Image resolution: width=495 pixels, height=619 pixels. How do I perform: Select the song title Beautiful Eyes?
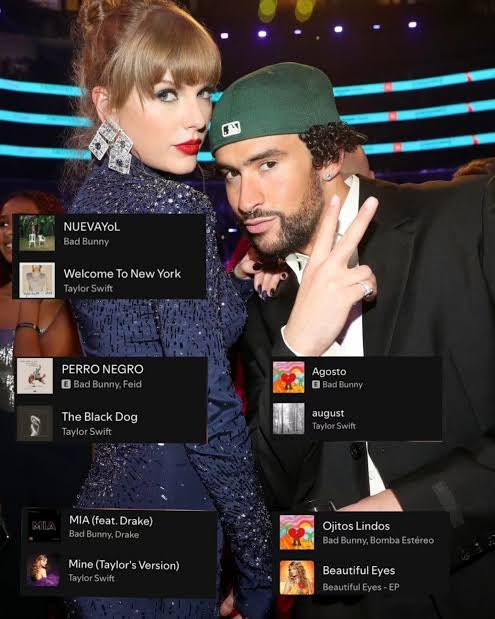(359, 570)
